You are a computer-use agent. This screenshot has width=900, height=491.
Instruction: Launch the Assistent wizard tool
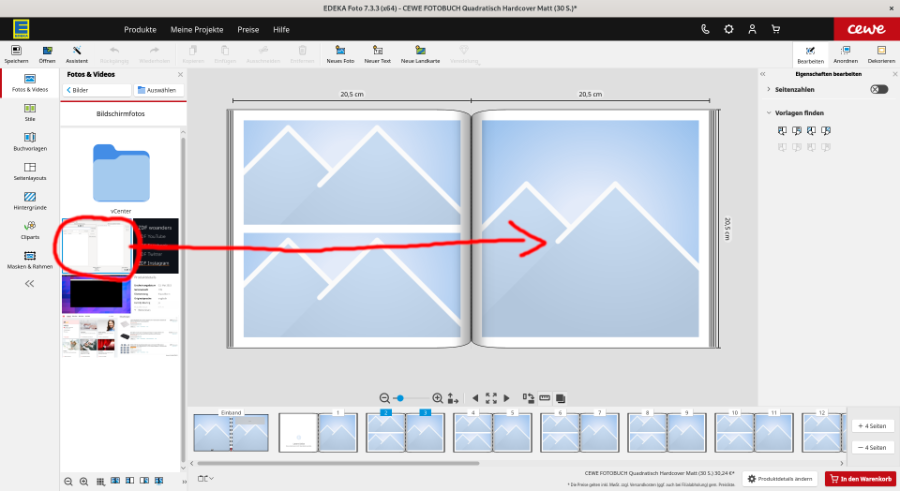click(76, 53)
